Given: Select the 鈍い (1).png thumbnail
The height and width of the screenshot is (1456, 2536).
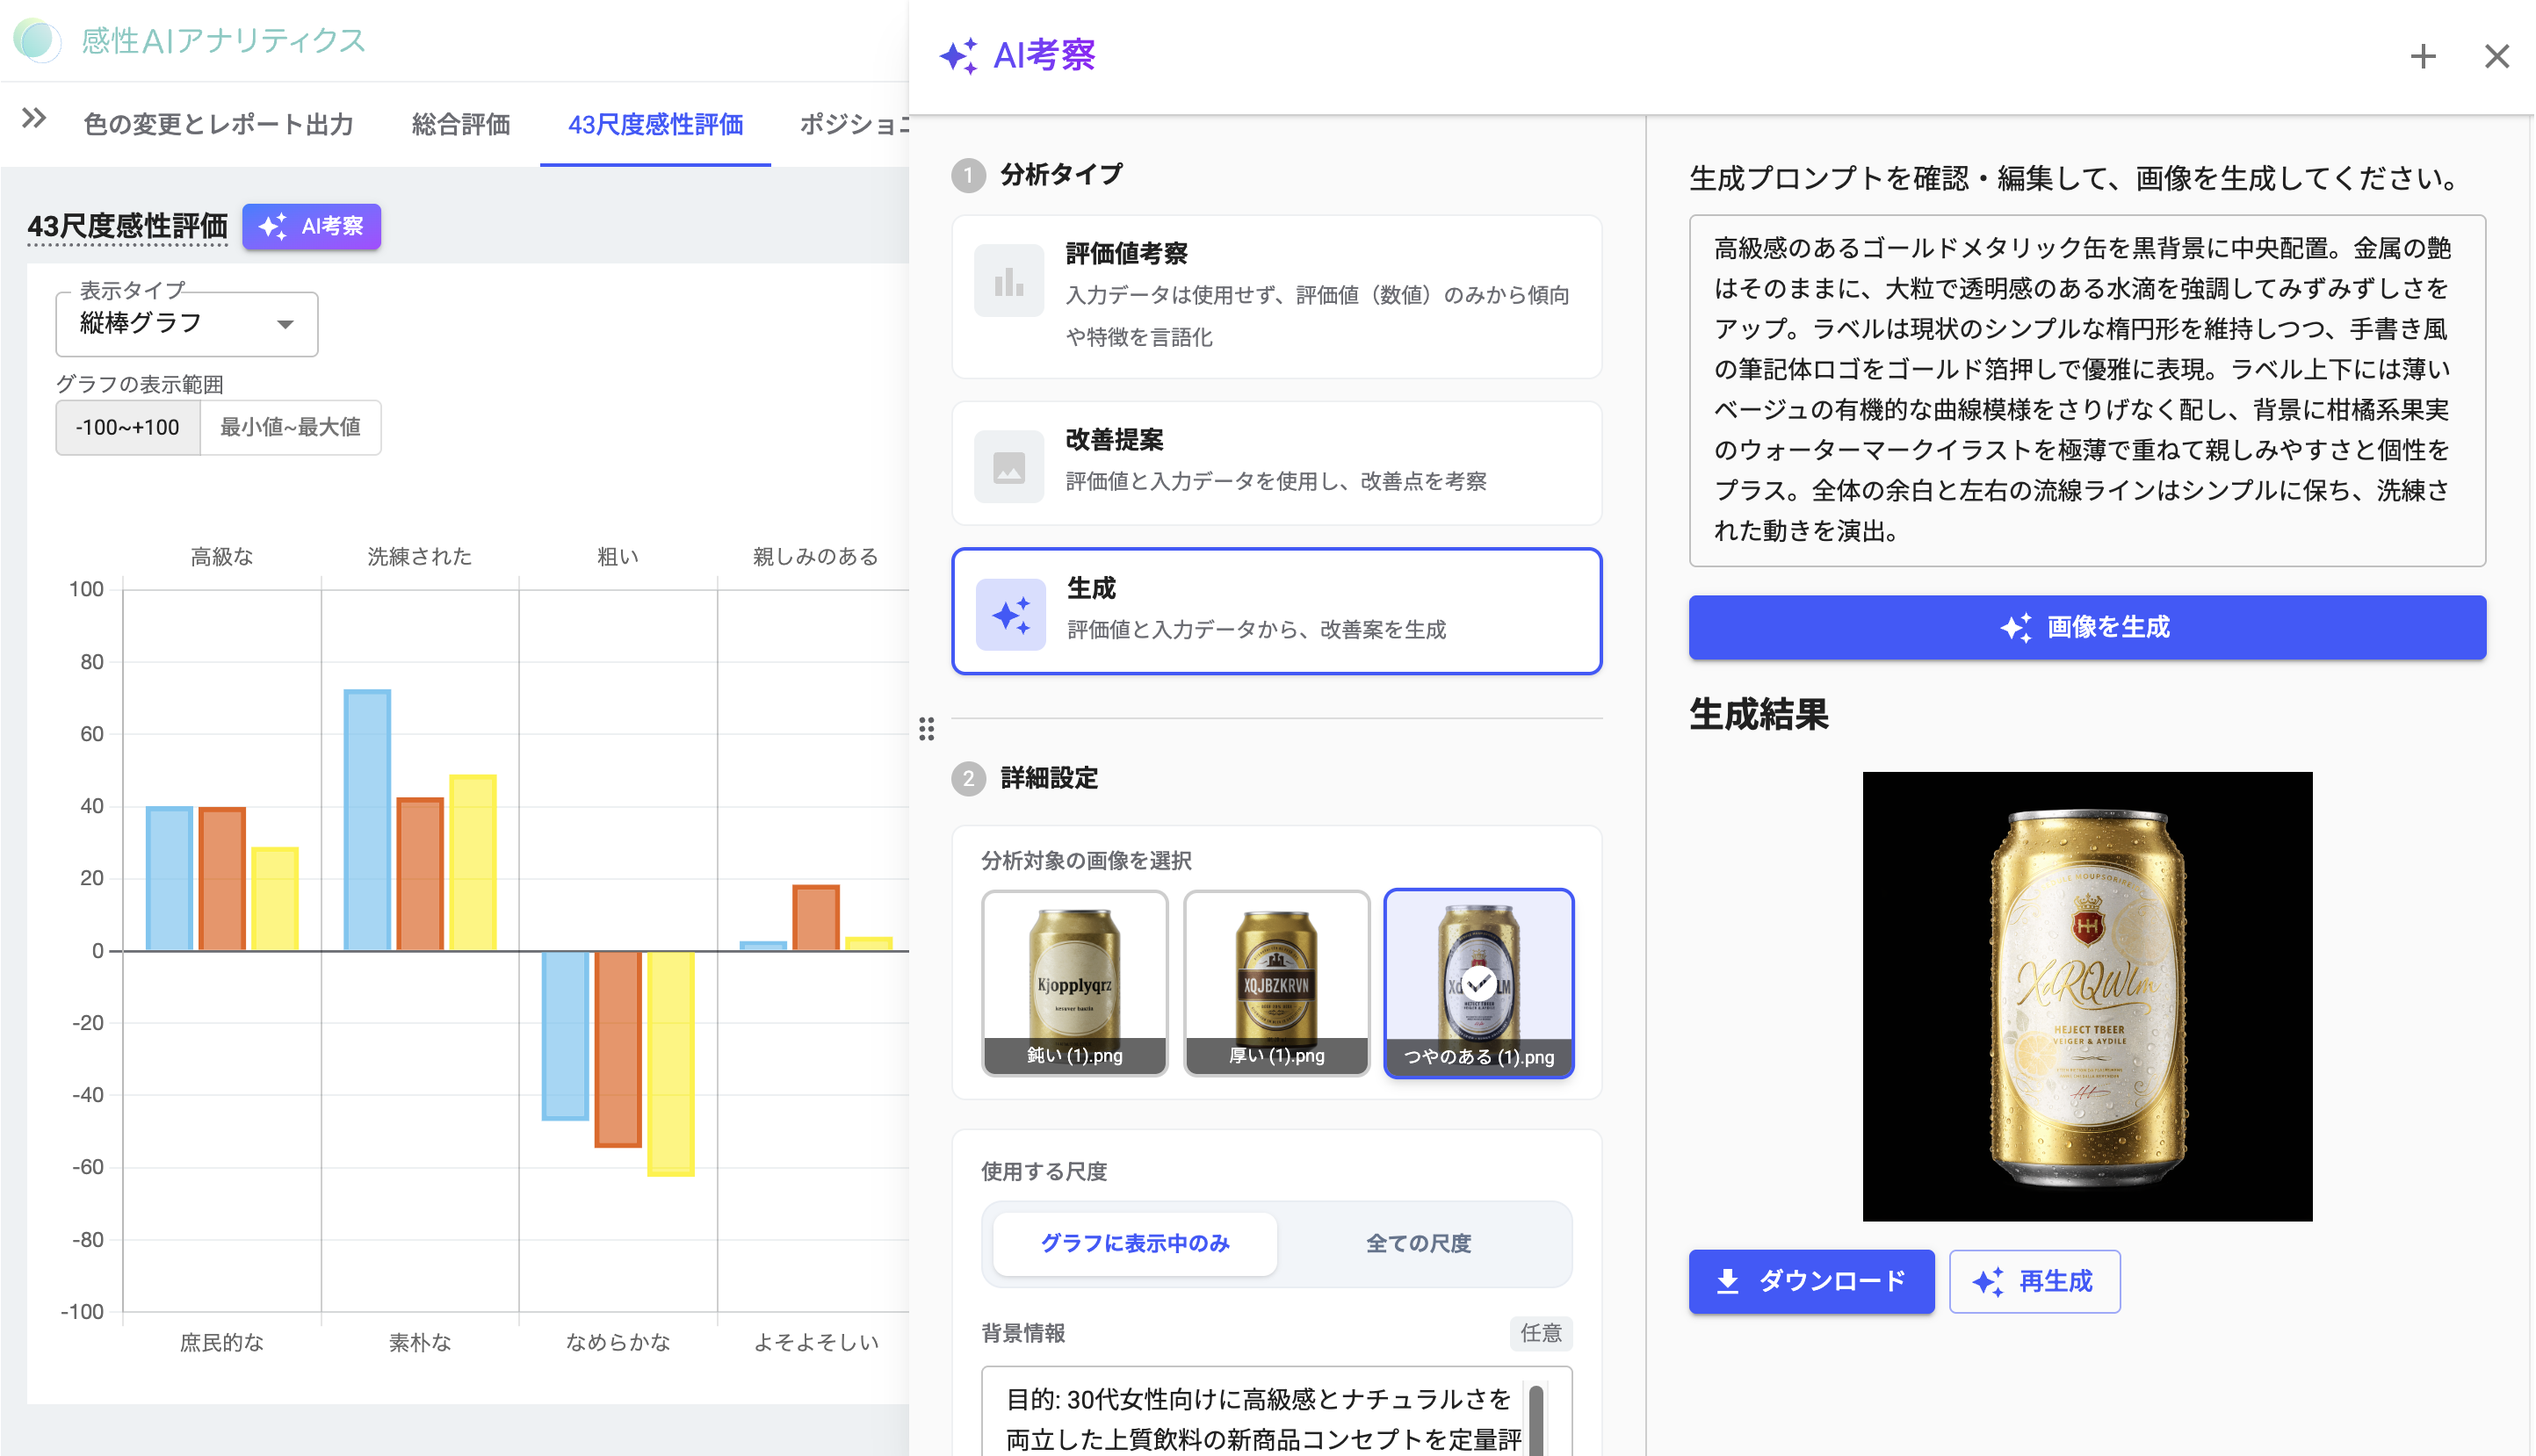Looking at the screenshot, I should click(x=1074, y=982).
